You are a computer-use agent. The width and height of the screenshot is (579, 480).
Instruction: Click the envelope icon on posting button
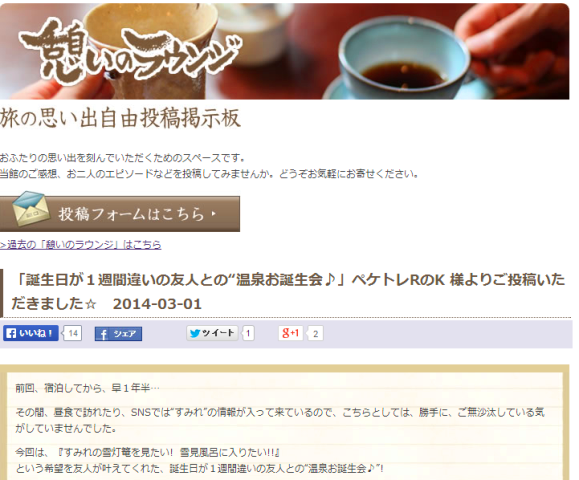pyautogui.click(x=30, y=208)
